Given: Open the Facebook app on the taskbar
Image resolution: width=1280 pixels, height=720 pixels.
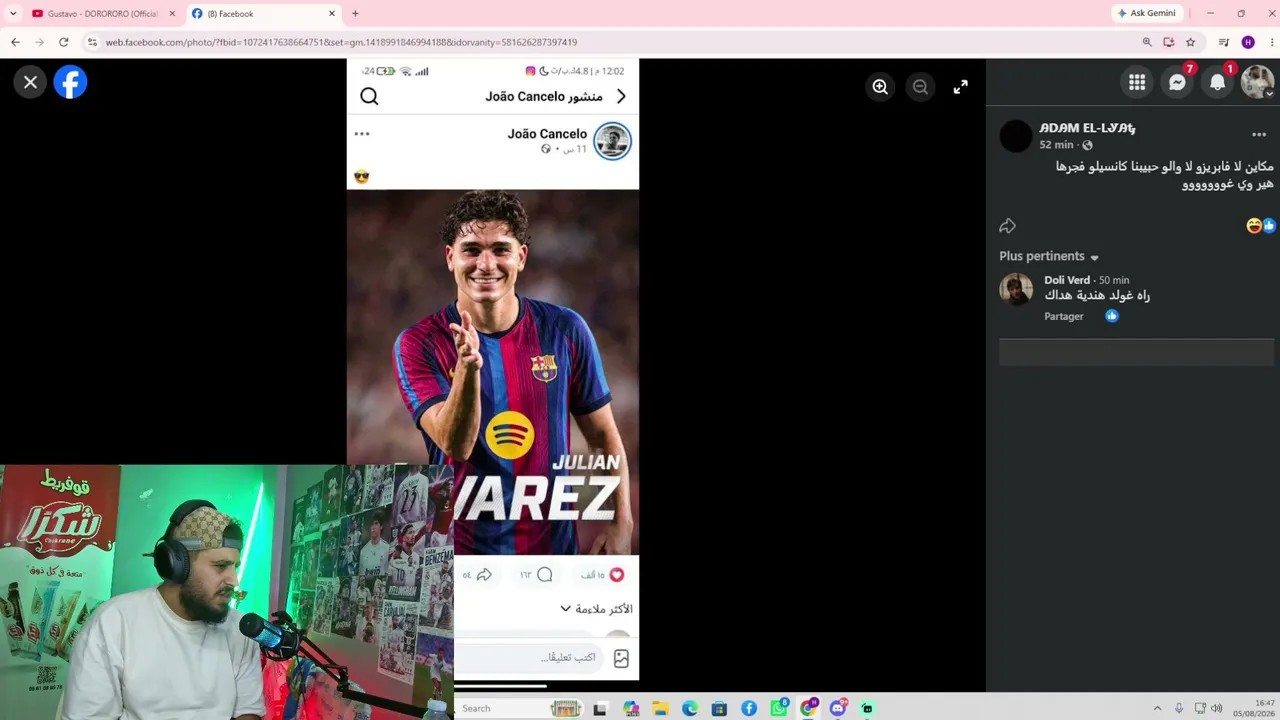Looking at the screenshot, I should (x=749, y=709).
